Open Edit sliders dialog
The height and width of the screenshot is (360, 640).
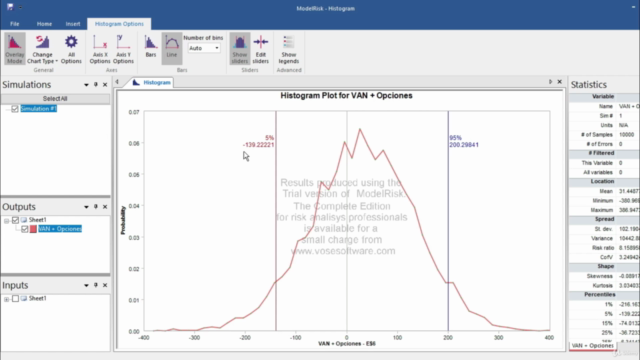click(260, 49)
